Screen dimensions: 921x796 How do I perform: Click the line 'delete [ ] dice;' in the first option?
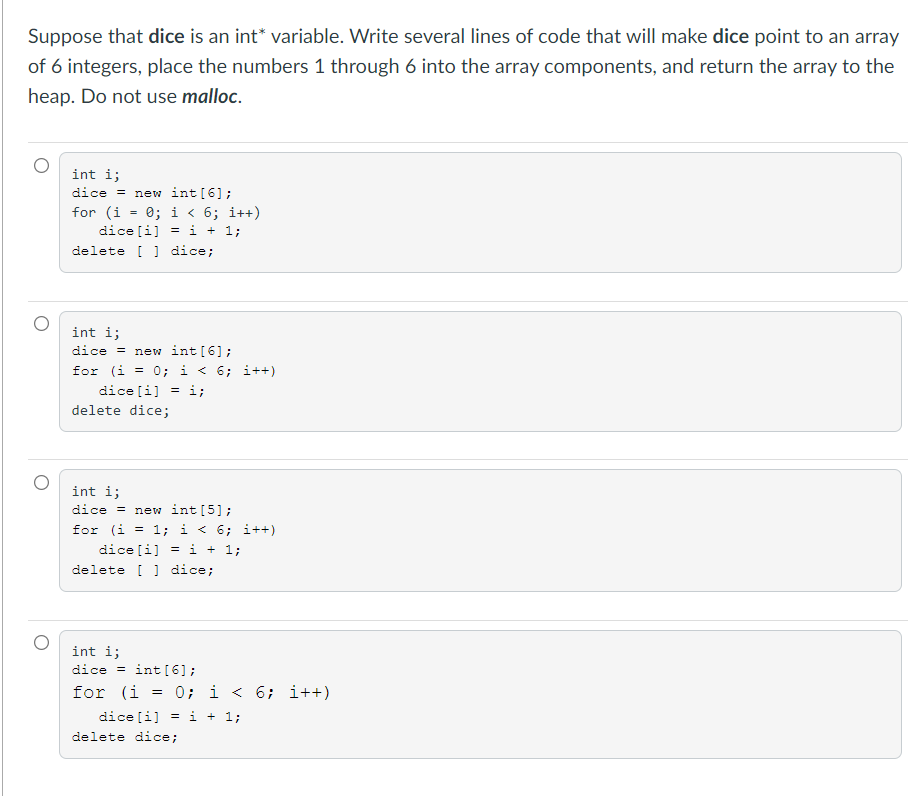click(x=143, y=250)
